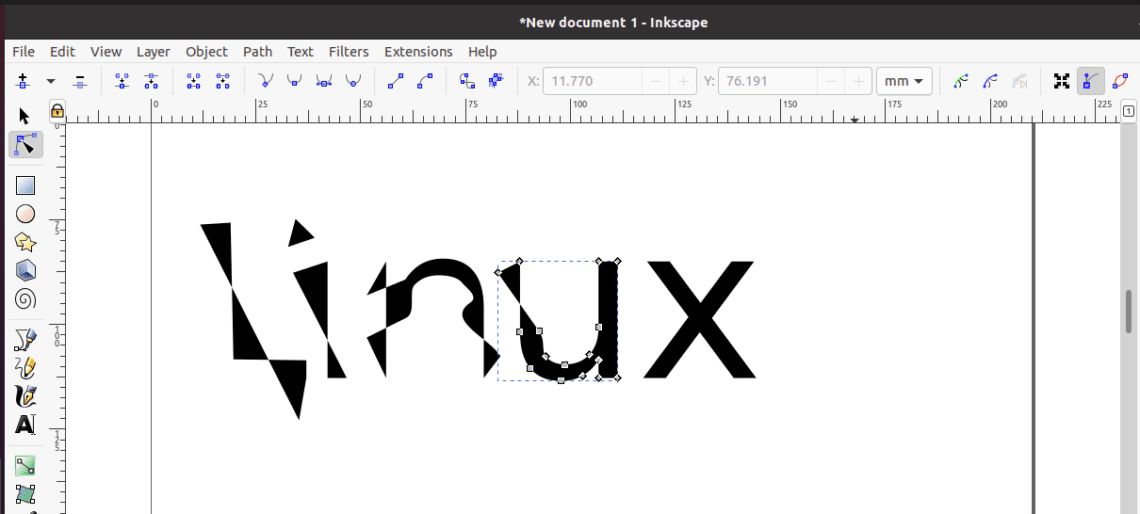Select the 3D Box tool
Screen dimensions: 1140x514
pyautogui.click(x=25, y=270)
